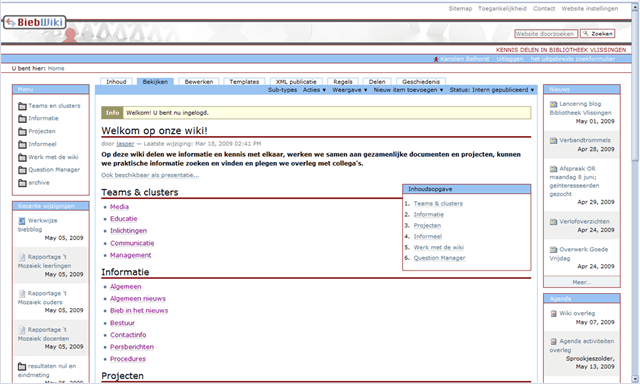
Task: Click the Rapportage 't Mozaiek leerlingen file icon
Action: coord(22,257)
